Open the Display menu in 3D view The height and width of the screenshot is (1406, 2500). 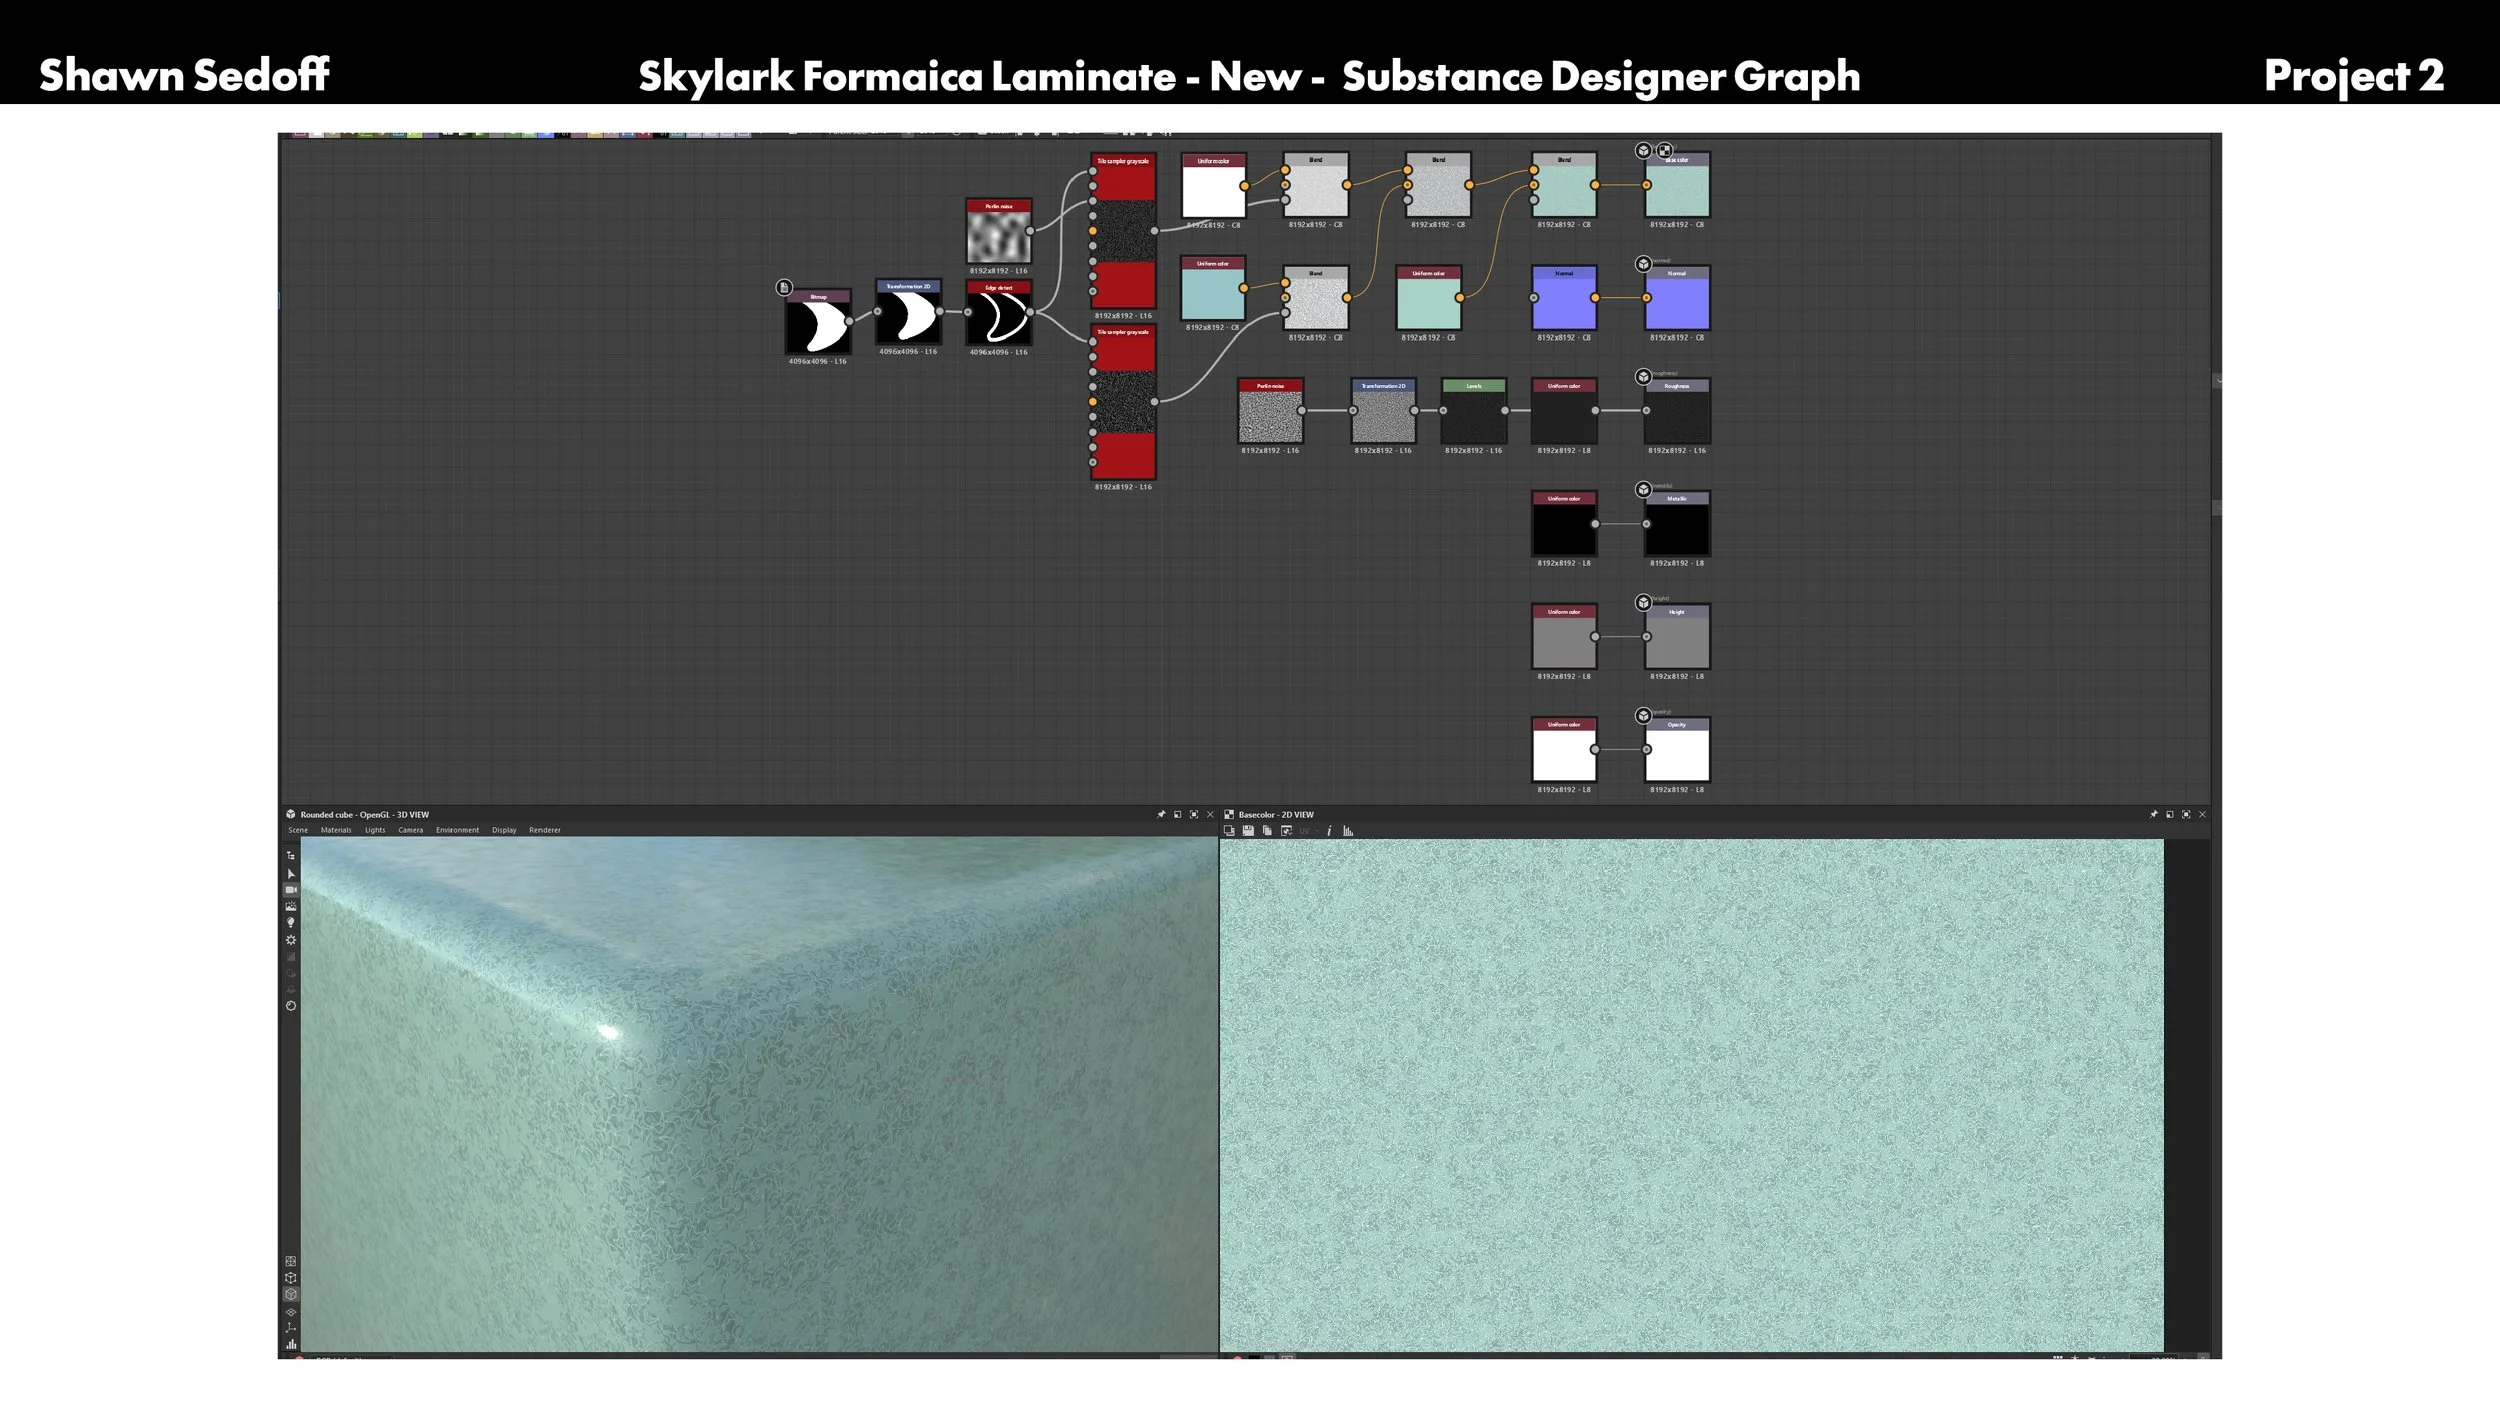tap(504, 830)
